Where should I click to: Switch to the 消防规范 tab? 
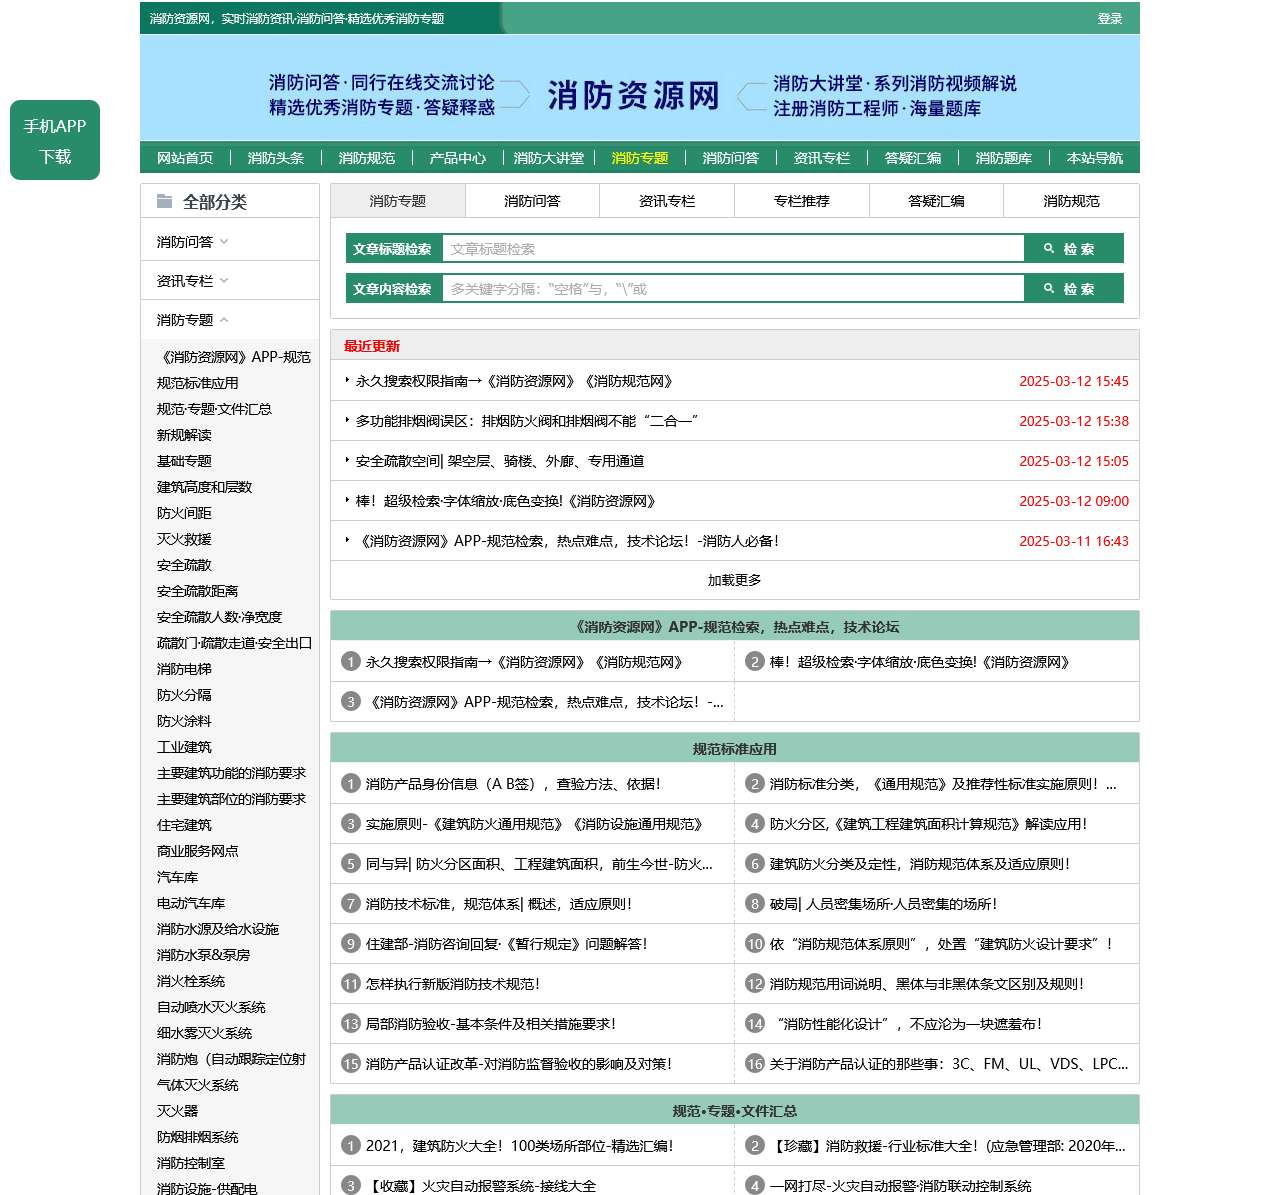point(1071,201)
